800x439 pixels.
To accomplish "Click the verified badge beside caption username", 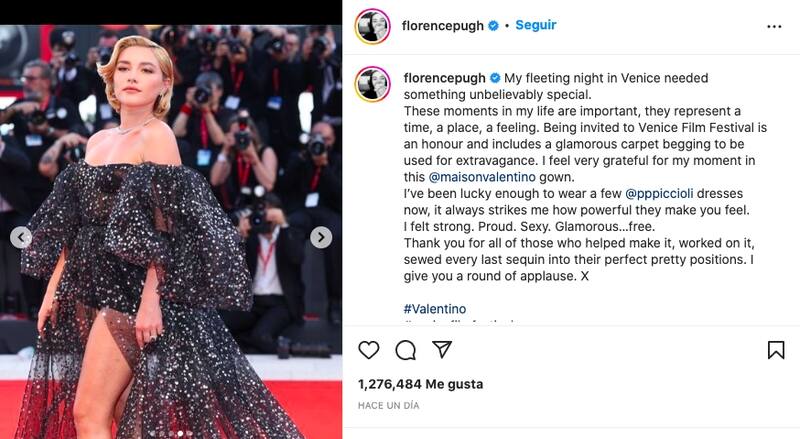I will (495, 78).
